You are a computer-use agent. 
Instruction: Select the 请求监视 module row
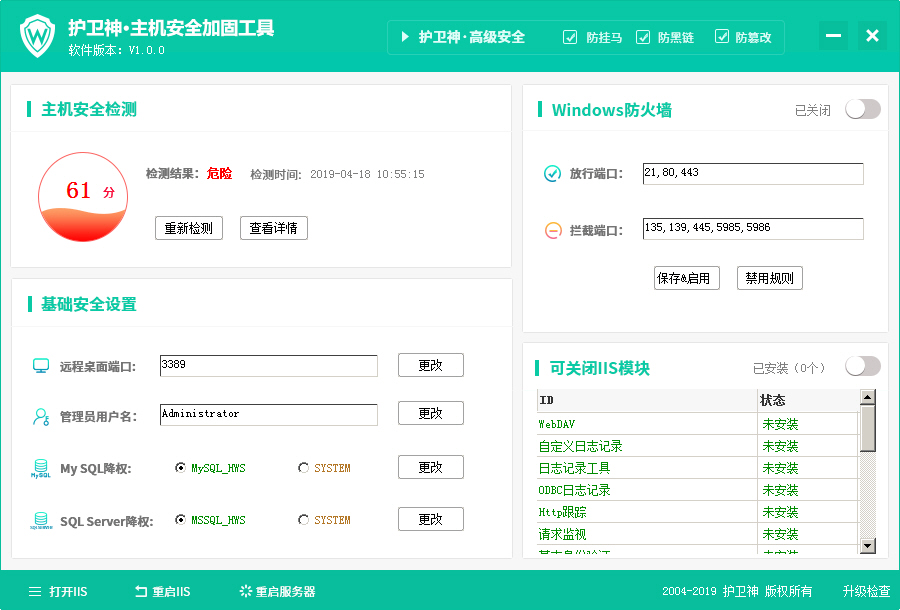[x=698, y=534]
